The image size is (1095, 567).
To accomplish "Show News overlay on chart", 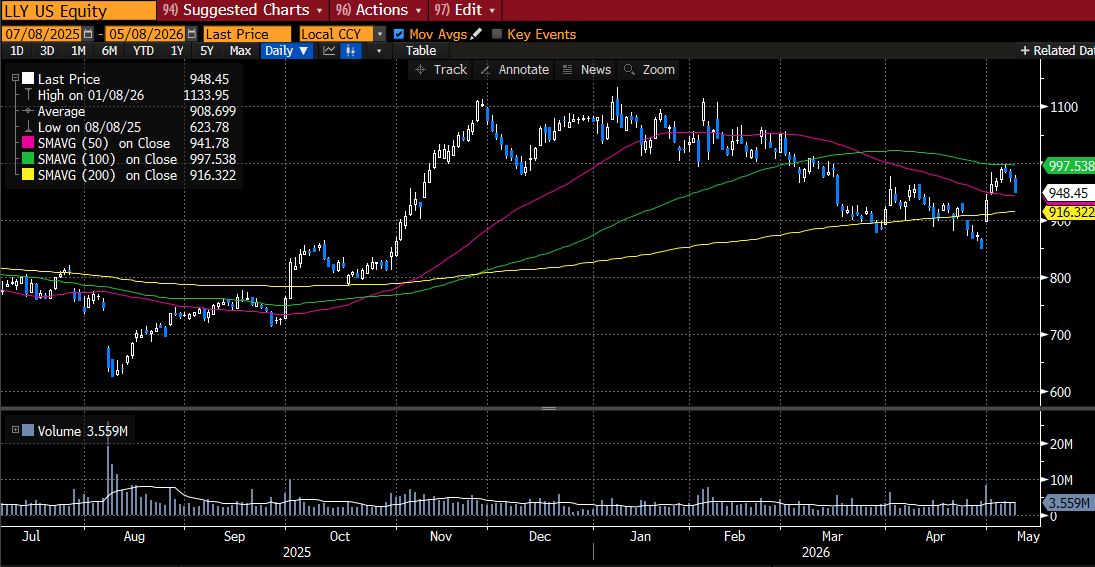I will (x=587, y=69).
